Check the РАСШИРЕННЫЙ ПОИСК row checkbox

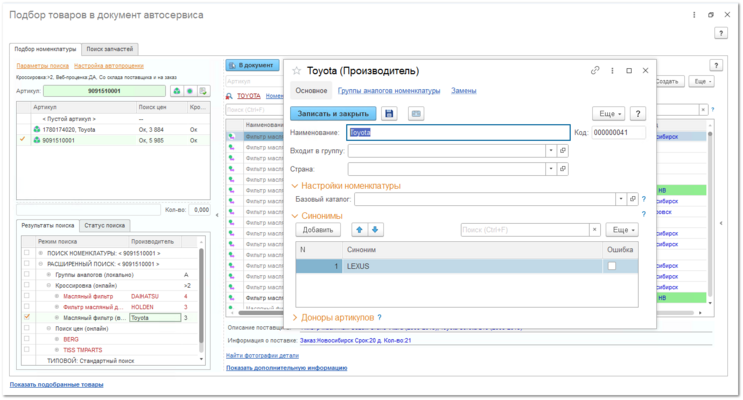(27, 264)
